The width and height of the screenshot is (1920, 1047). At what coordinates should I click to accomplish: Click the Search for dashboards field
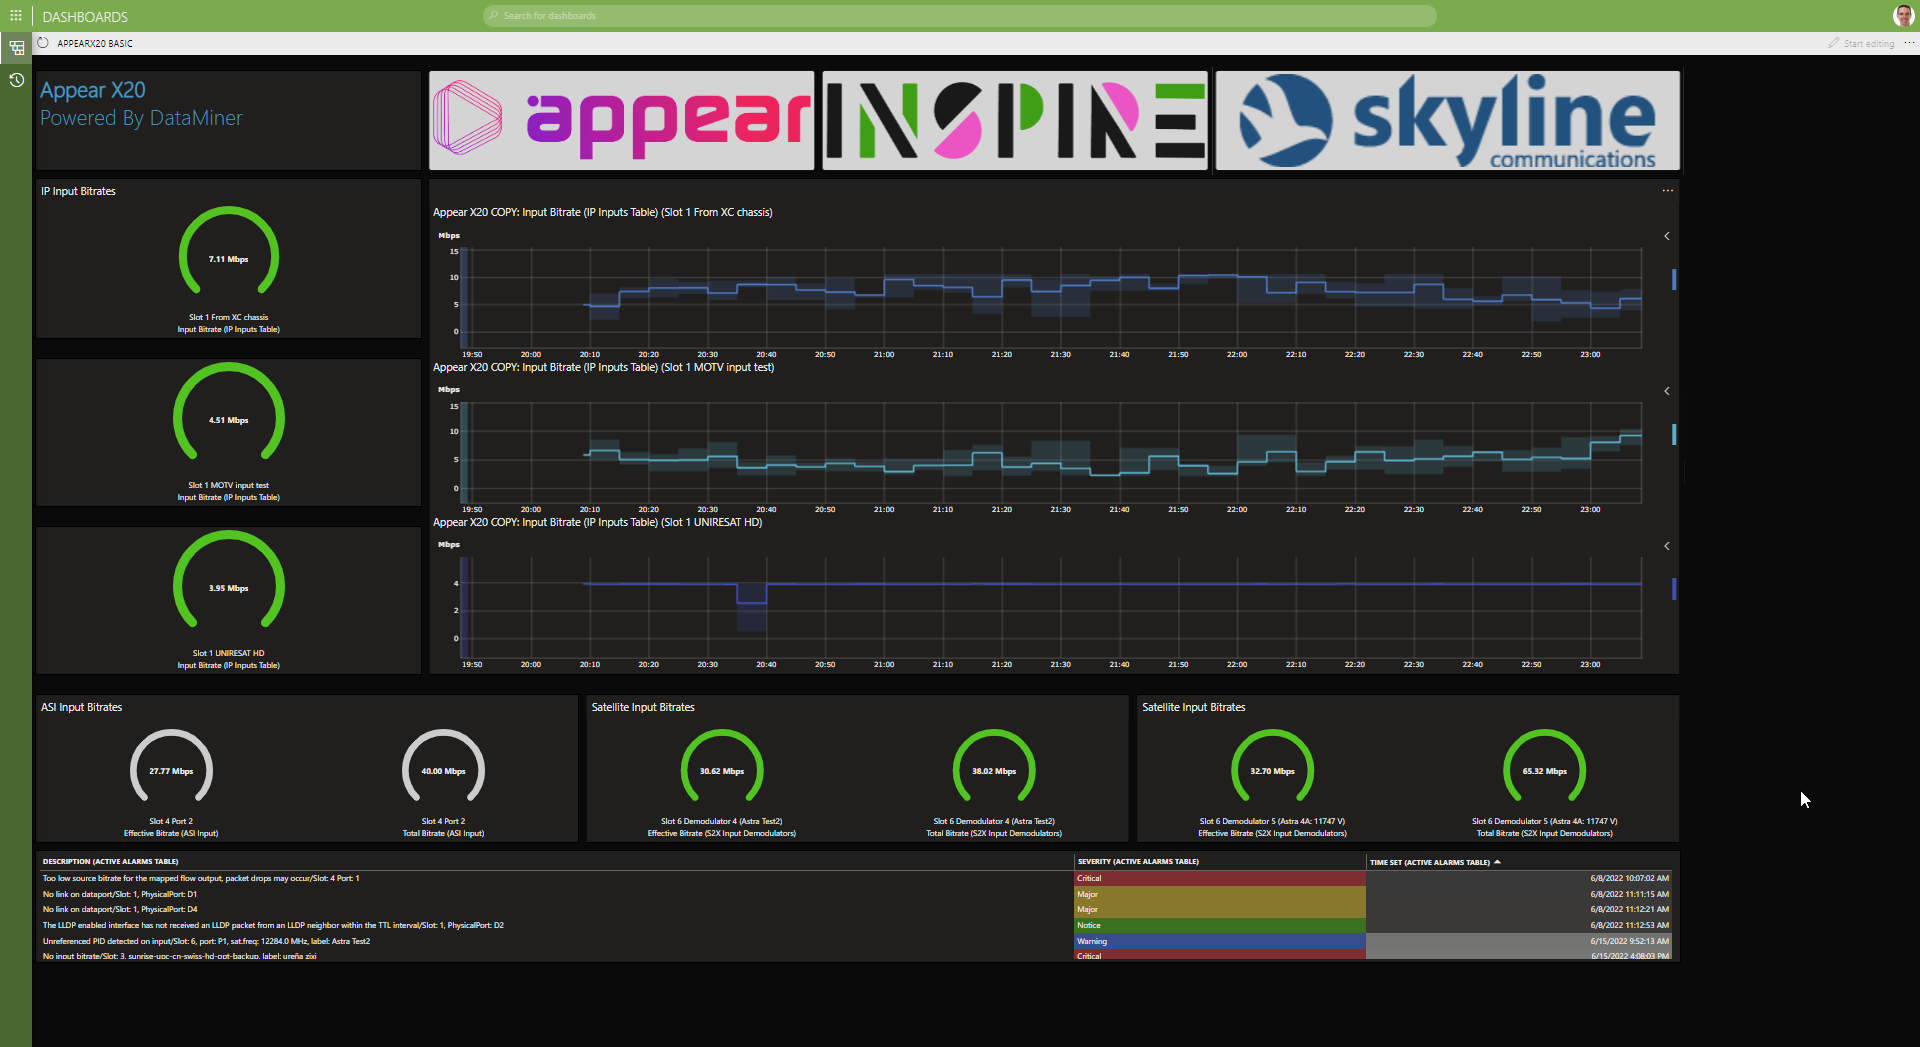point(960,16)
